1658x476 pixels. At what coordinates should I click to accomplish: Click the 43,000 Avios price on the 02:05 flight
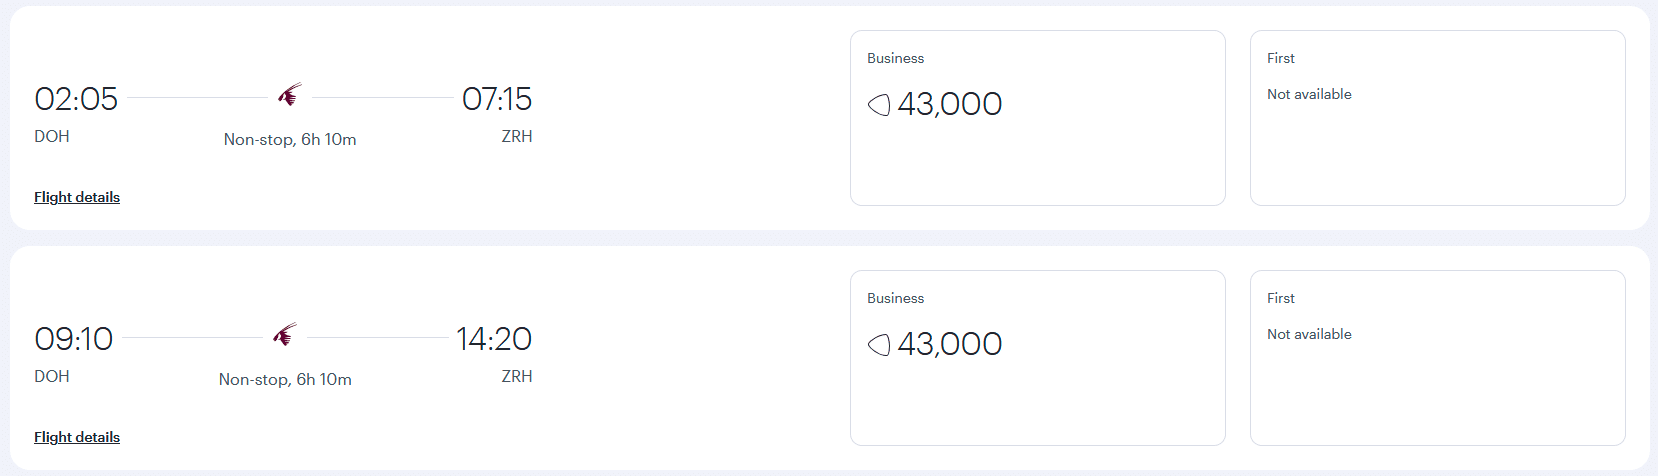[949, 104]
